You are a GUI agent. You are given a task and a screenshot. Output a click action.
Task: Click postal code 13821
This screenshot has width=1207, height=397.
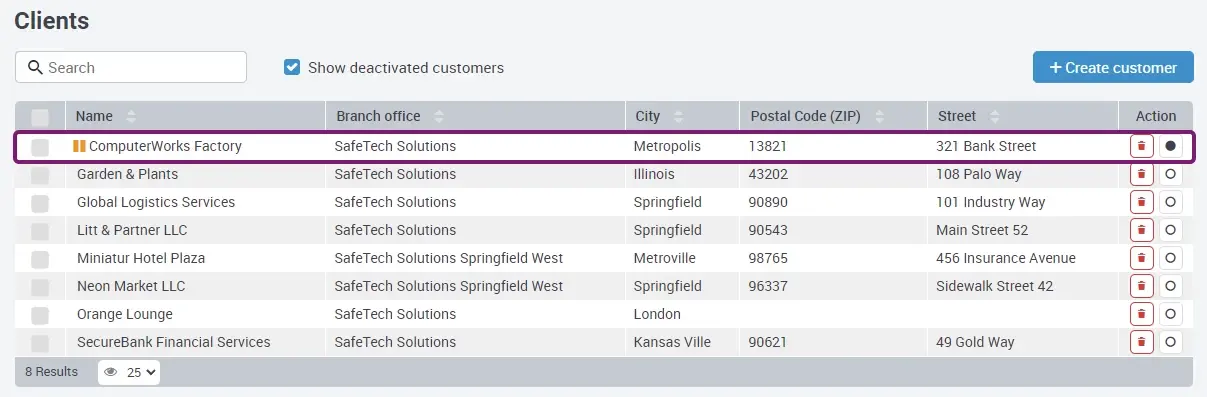769,146
